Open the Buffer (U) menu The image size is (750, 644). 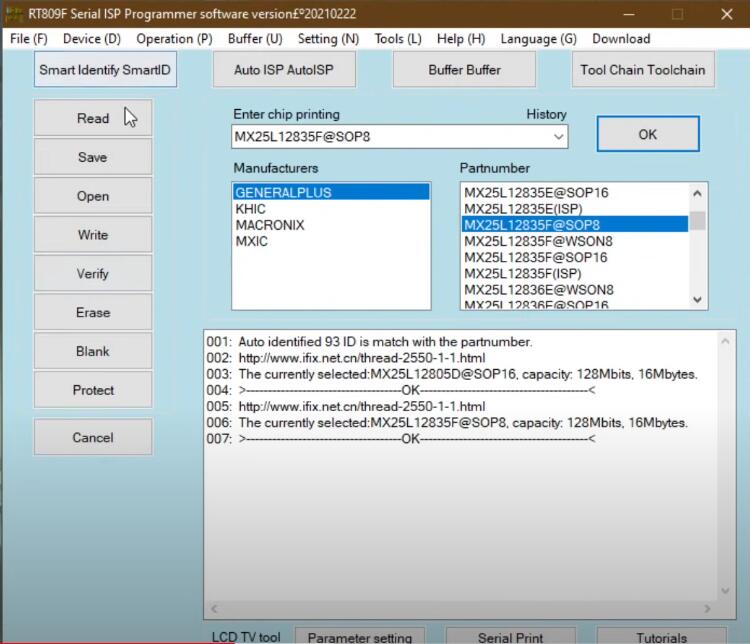click(x=255, y=39)
